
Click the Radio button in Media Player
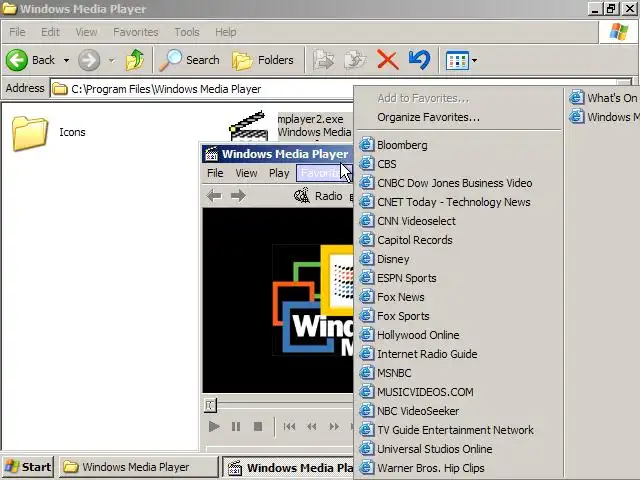318,196
